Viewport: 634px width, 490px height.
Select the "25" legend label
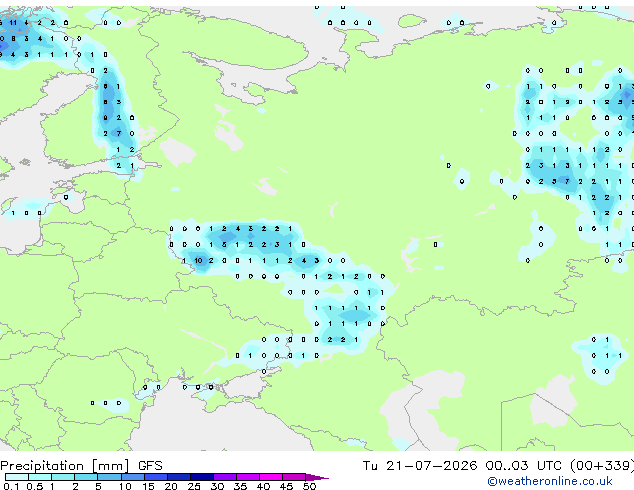click(x=194, y=486)
